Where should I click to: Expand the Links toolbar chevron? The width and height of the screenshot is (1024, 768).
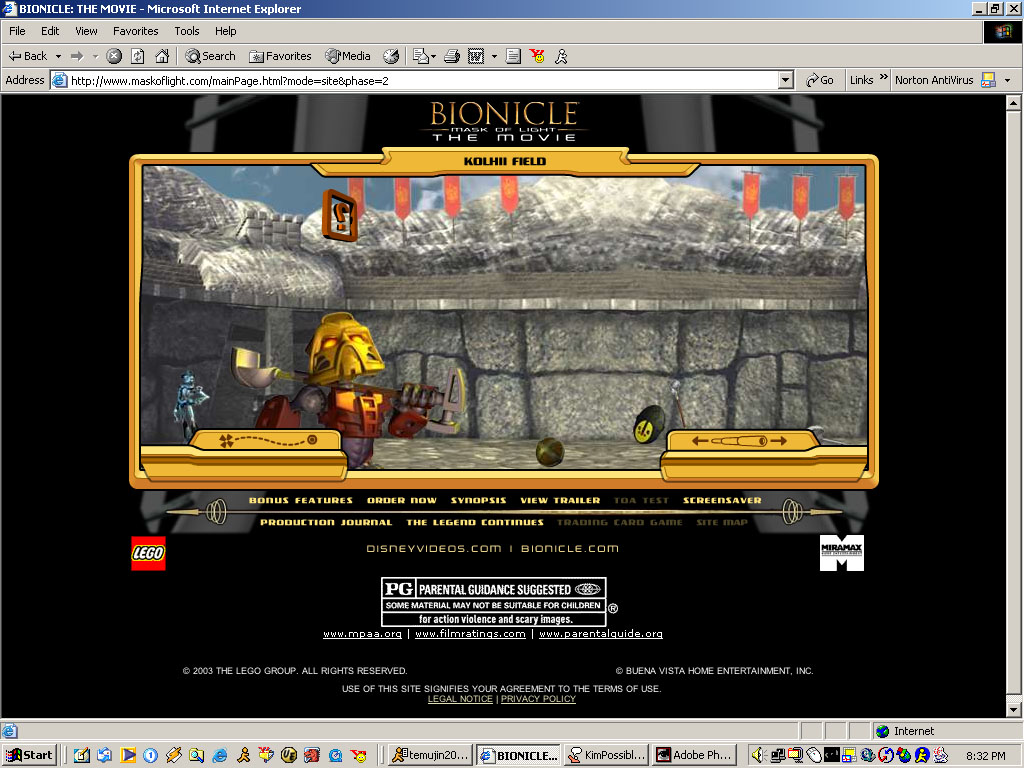pos(884,77)
